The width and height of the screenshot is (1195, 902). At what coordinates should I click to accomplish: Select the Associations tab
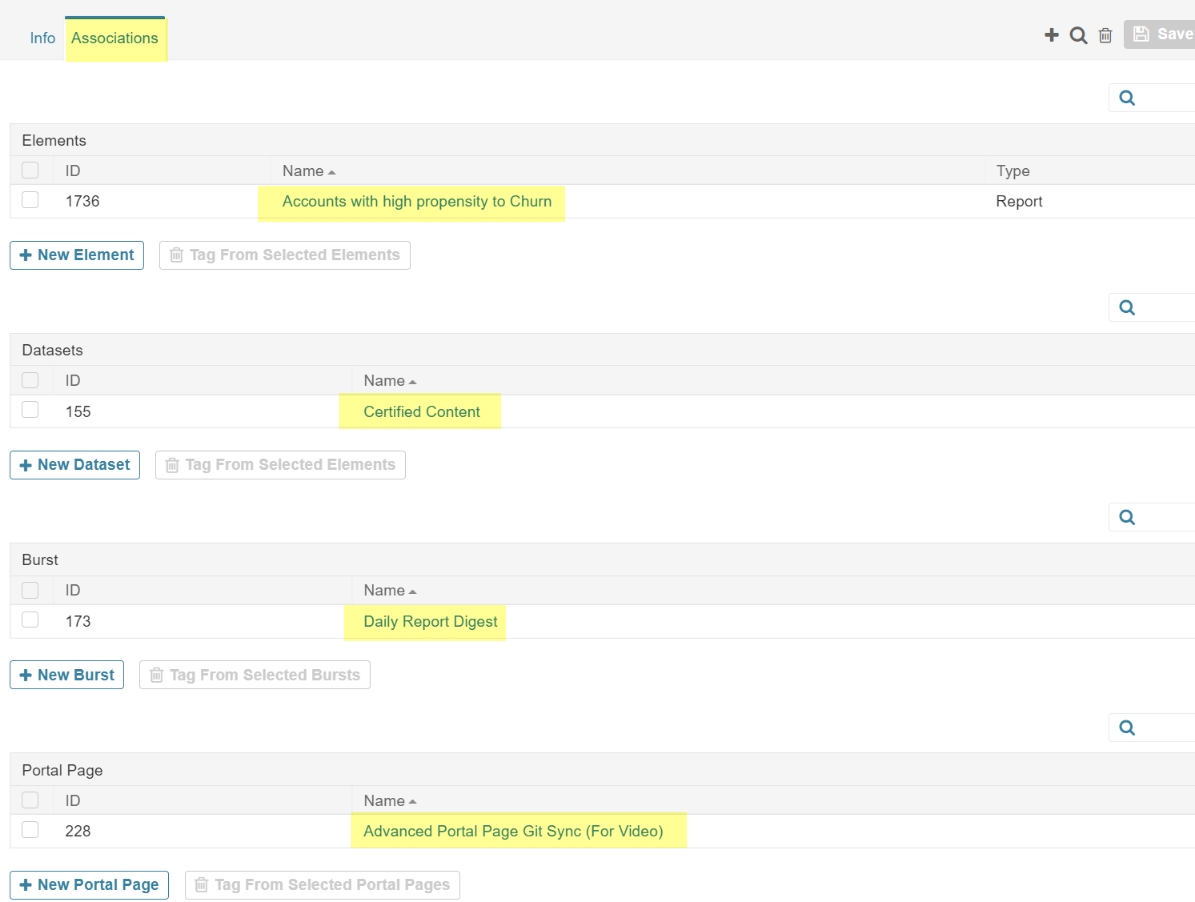point(115,38)
